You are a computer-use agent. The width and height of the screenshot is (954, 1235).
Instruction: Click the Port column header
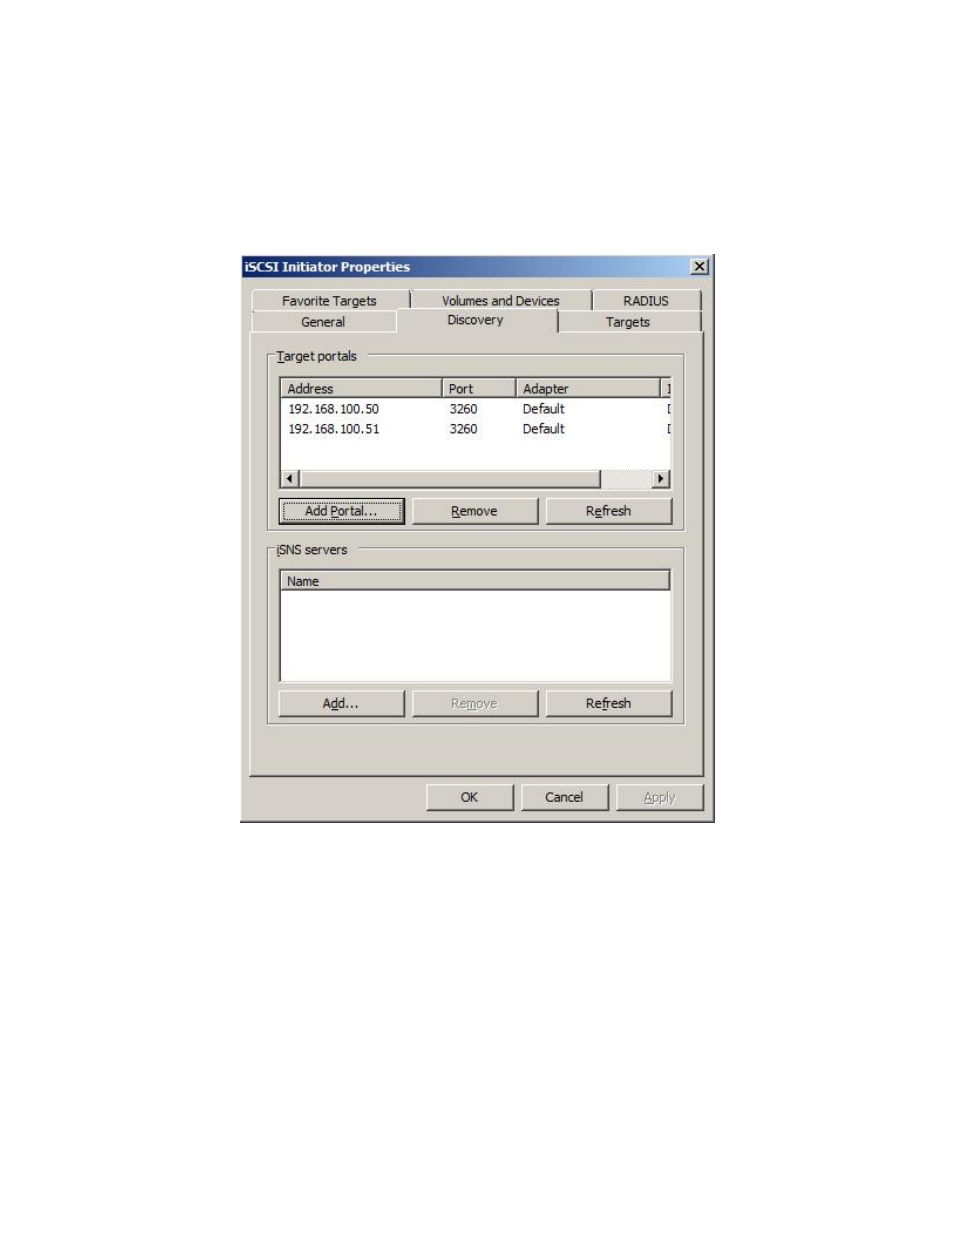(478, 388)
